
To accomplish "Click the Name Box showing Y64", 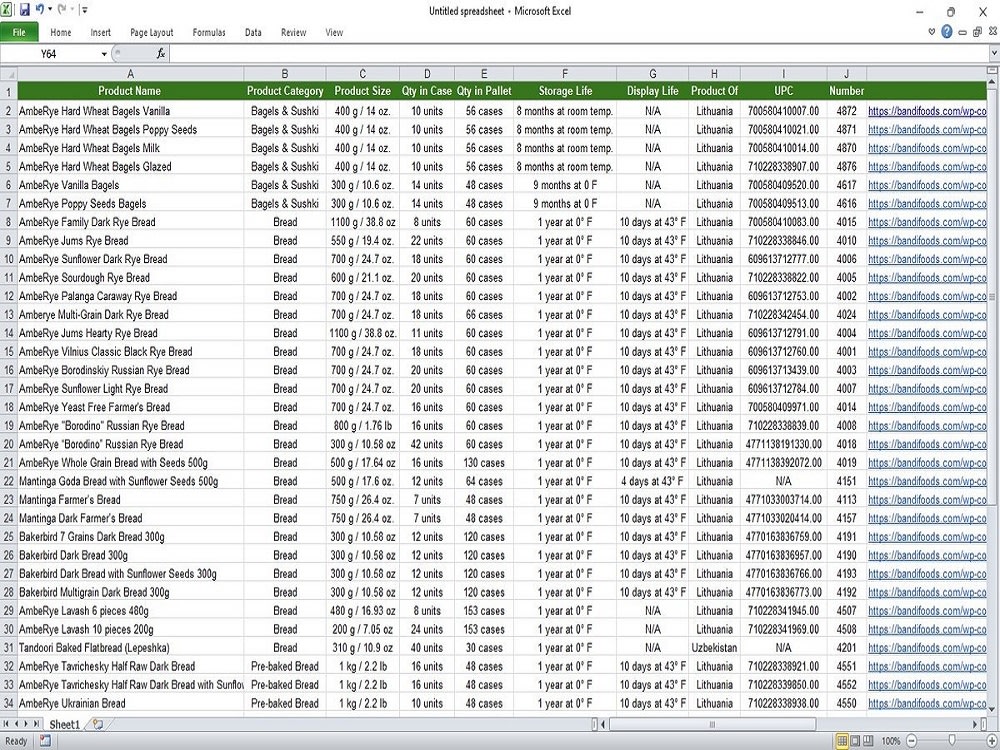I will point(50,54).
